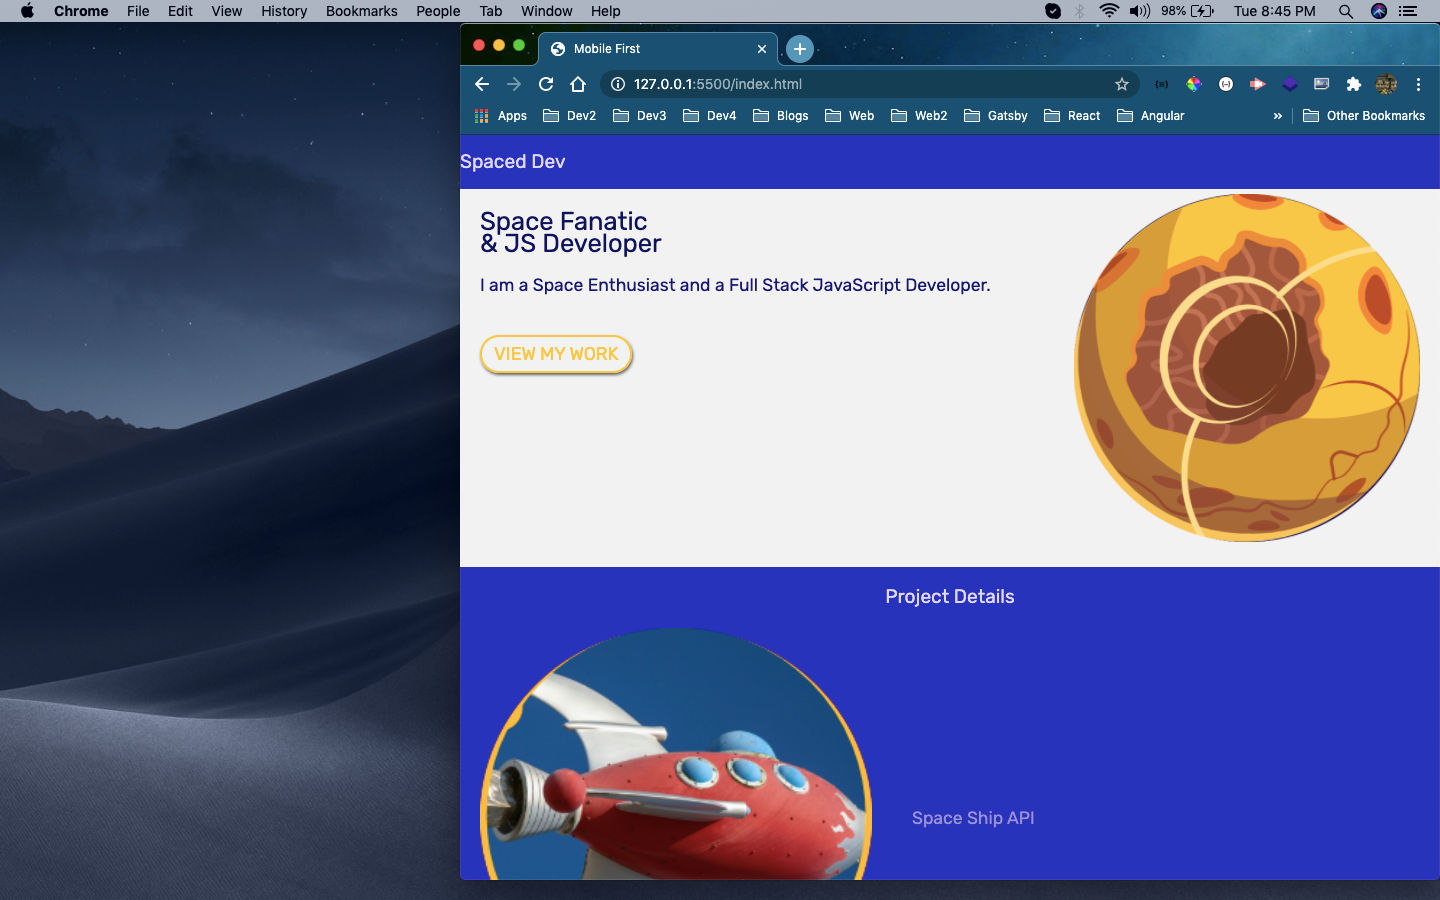Activate Siri from menu bar

1379,11
